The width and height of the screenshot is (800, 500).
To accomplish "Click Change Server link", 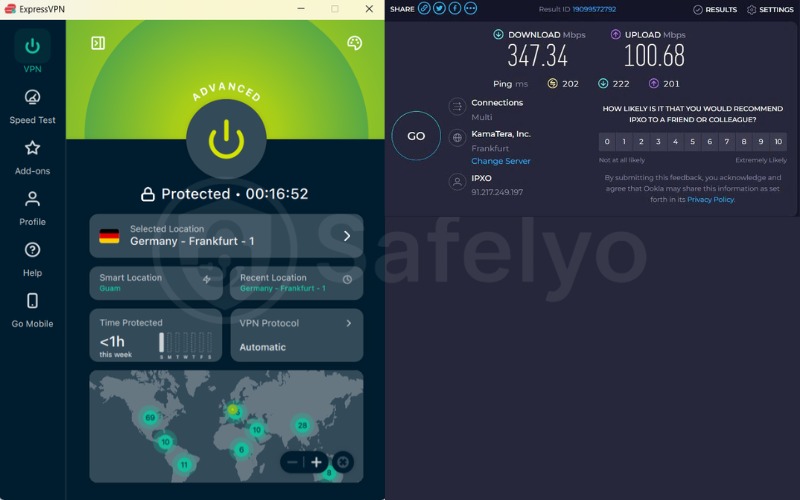I will tap(501, 161).
